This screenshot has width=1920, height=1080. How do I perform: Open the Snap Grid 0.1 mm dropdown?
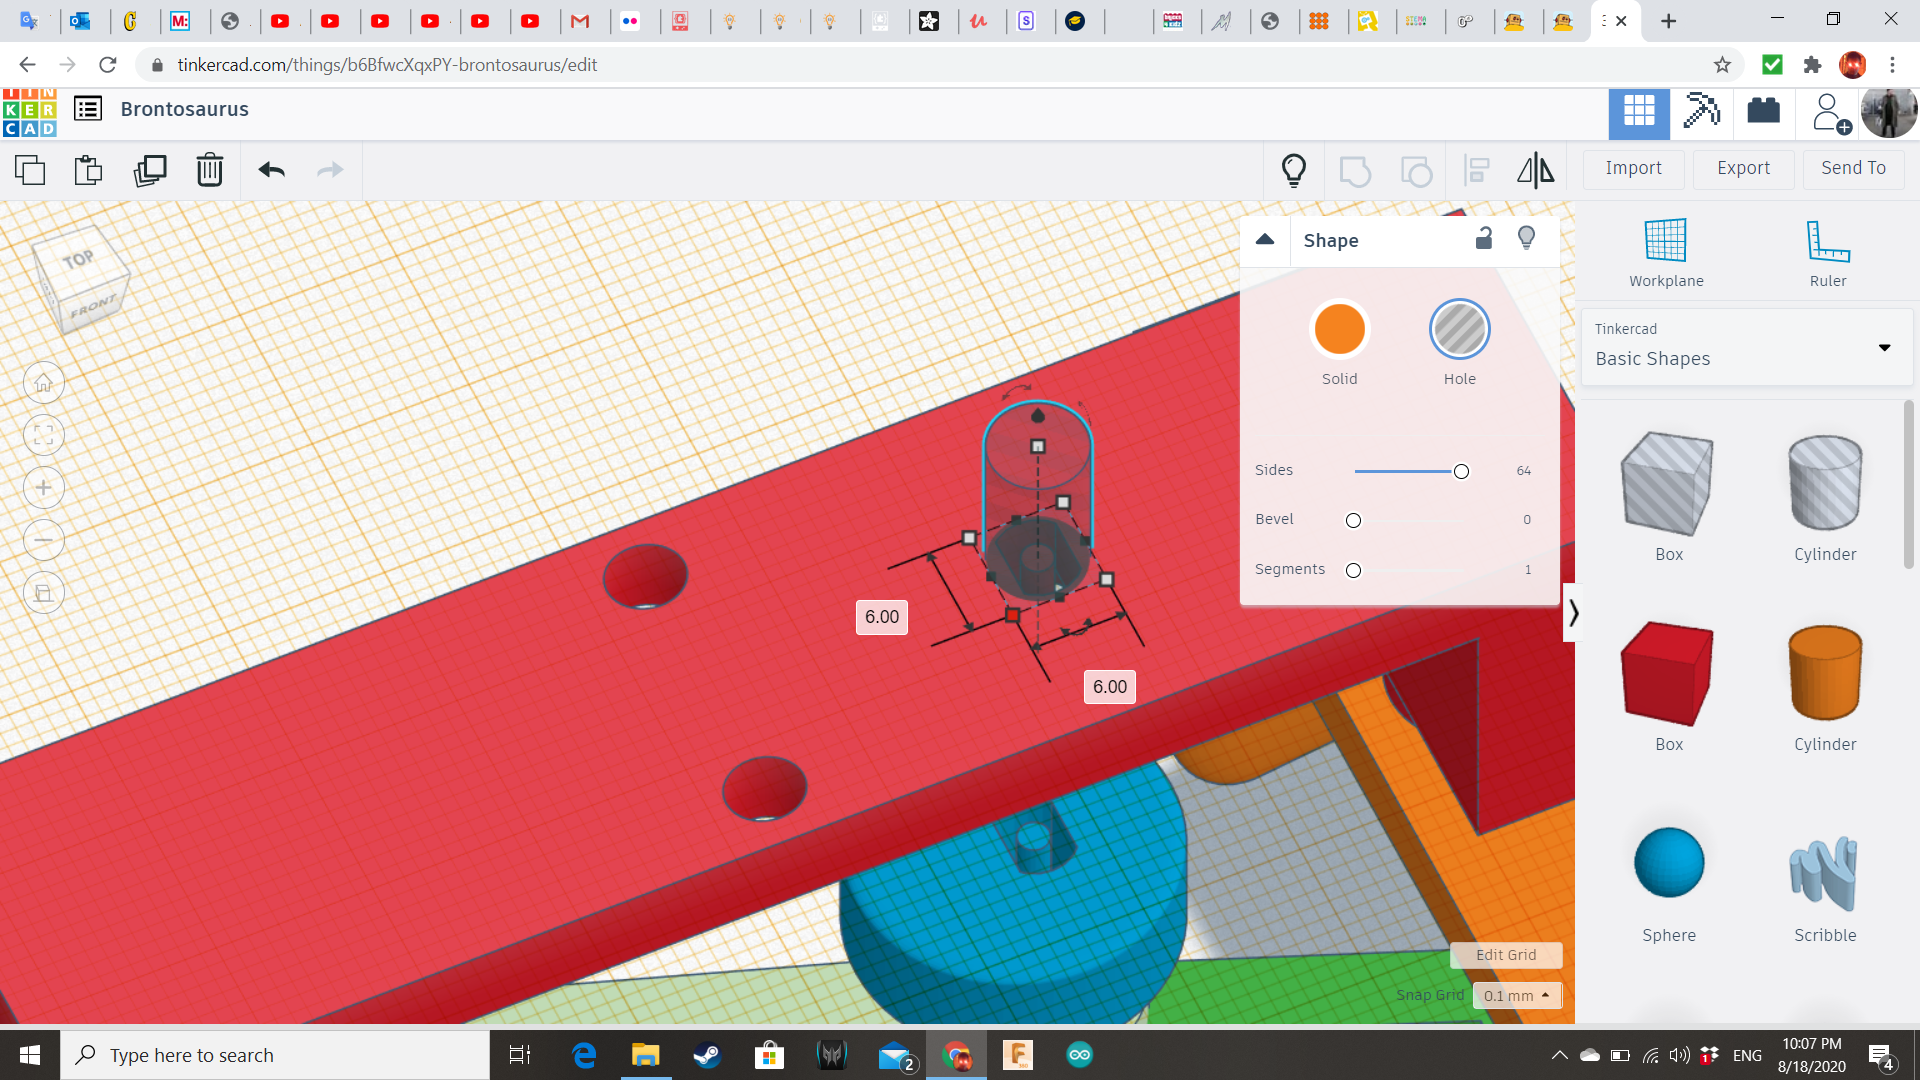tap(1516, 995)
